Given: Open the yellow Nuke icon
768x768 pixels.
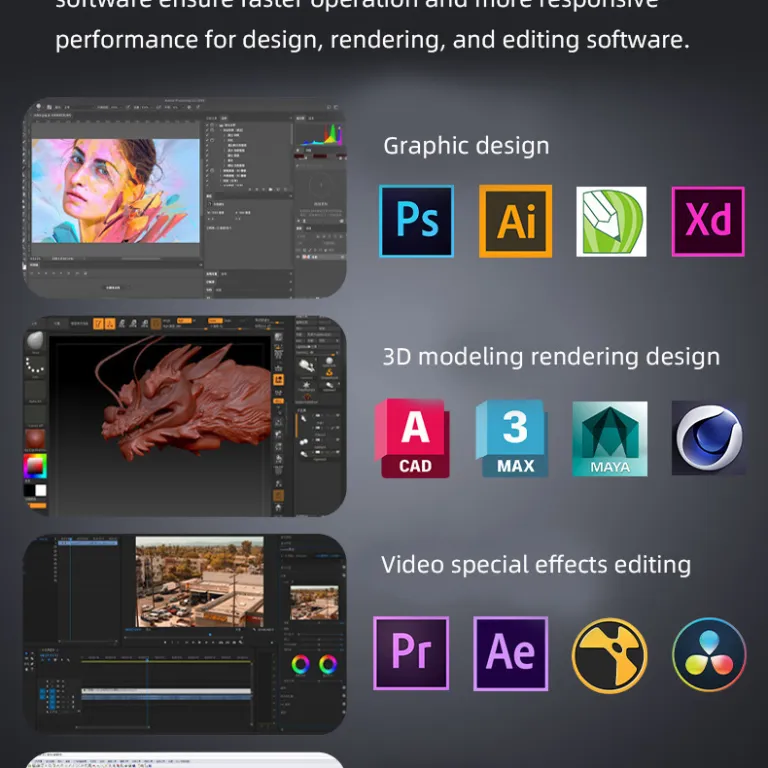Looking at the screenshot, I should (609, 655).
